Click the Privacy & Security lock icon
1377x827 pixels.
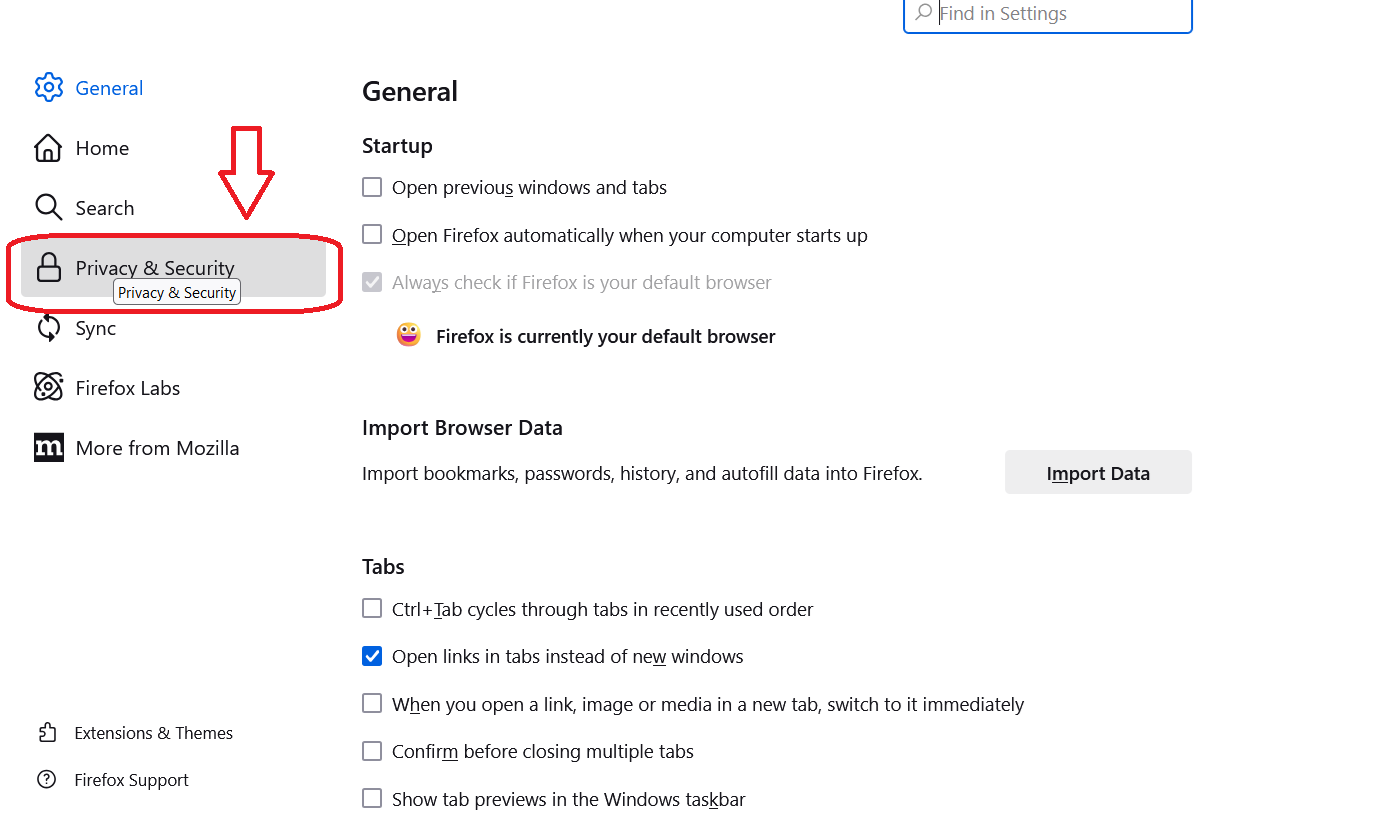pos(48,268)
